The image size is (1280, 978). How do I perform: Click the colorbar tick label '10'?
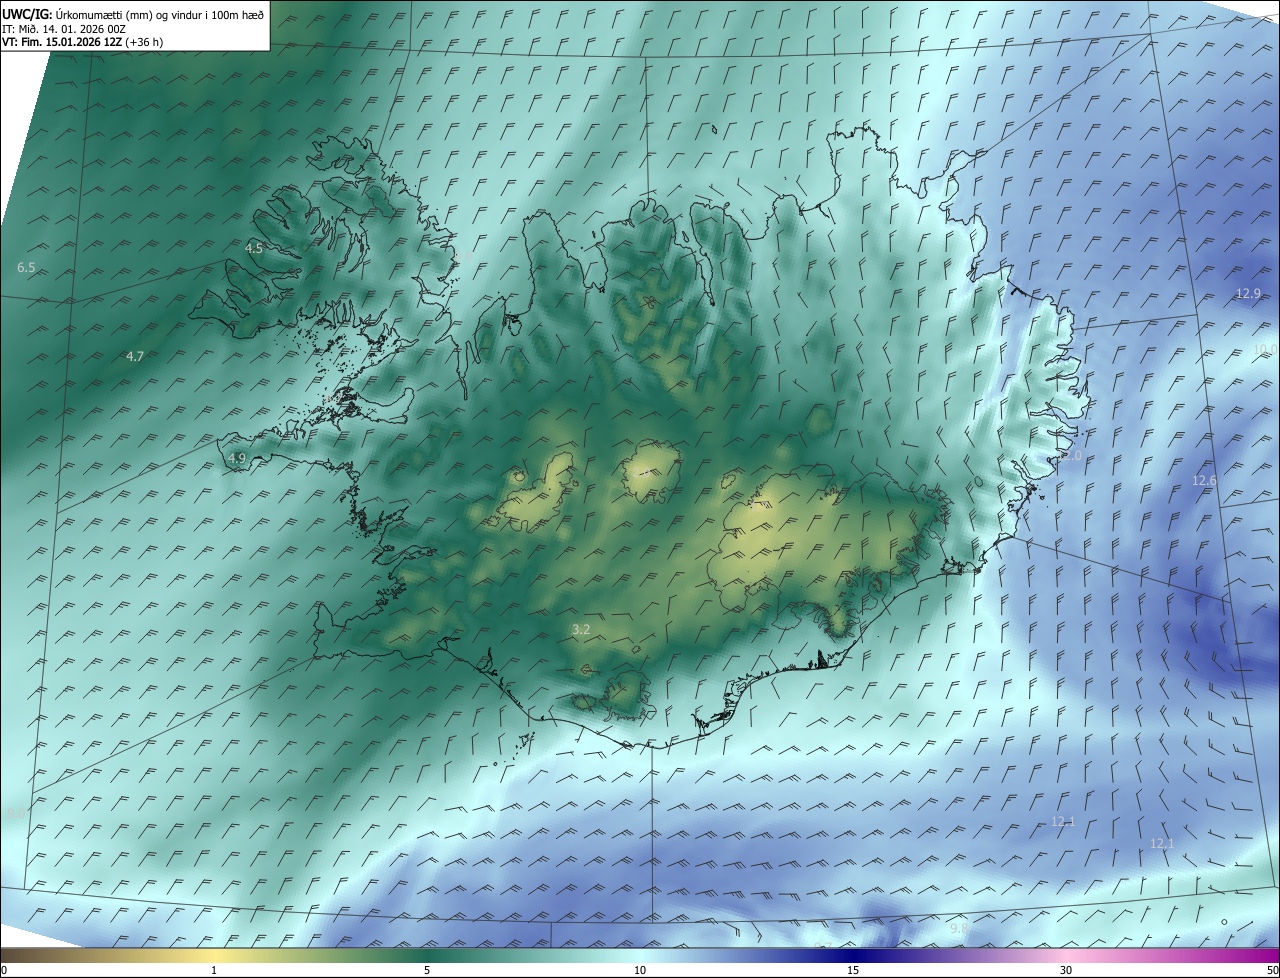640,970
